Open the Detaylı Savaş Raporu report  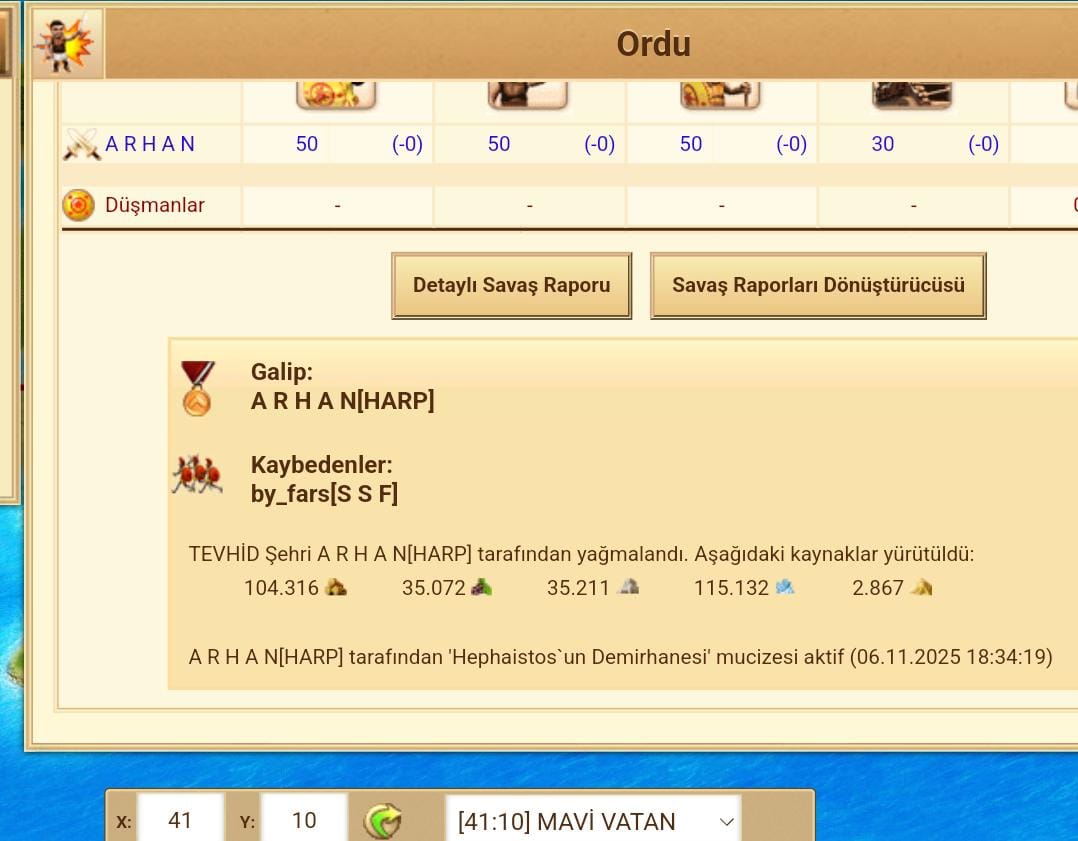(x=512, y=285)
